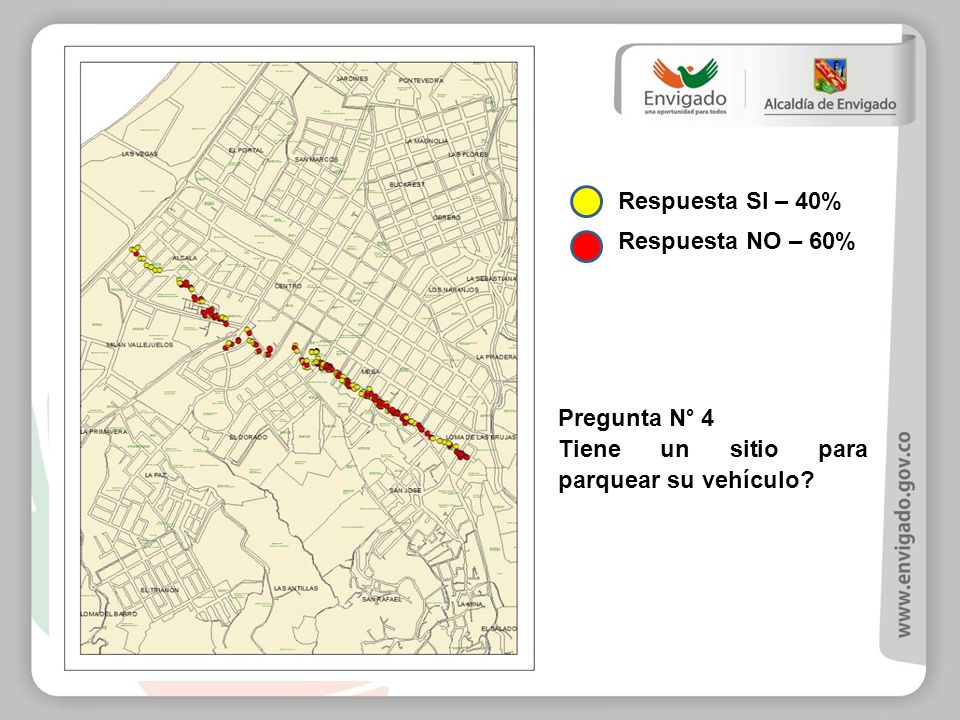Click the 'OBRERO' map label
Screen dimensions: 960x720
446,217
